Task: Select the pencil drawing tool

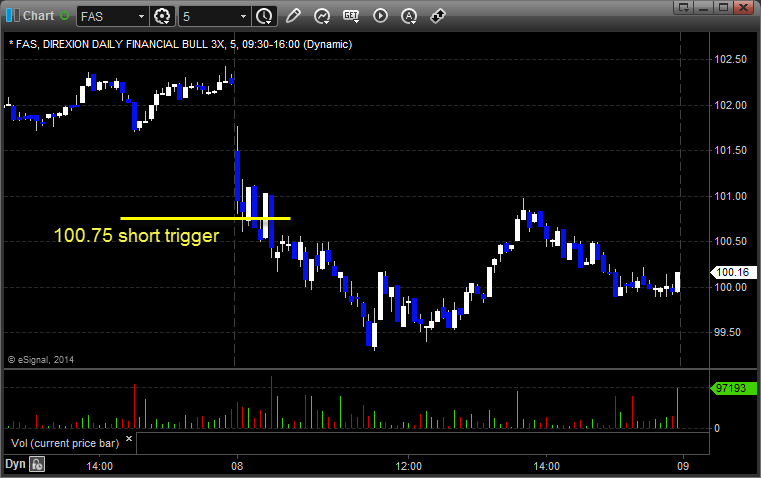Action: pyautogui.click(x=293, y=16)
